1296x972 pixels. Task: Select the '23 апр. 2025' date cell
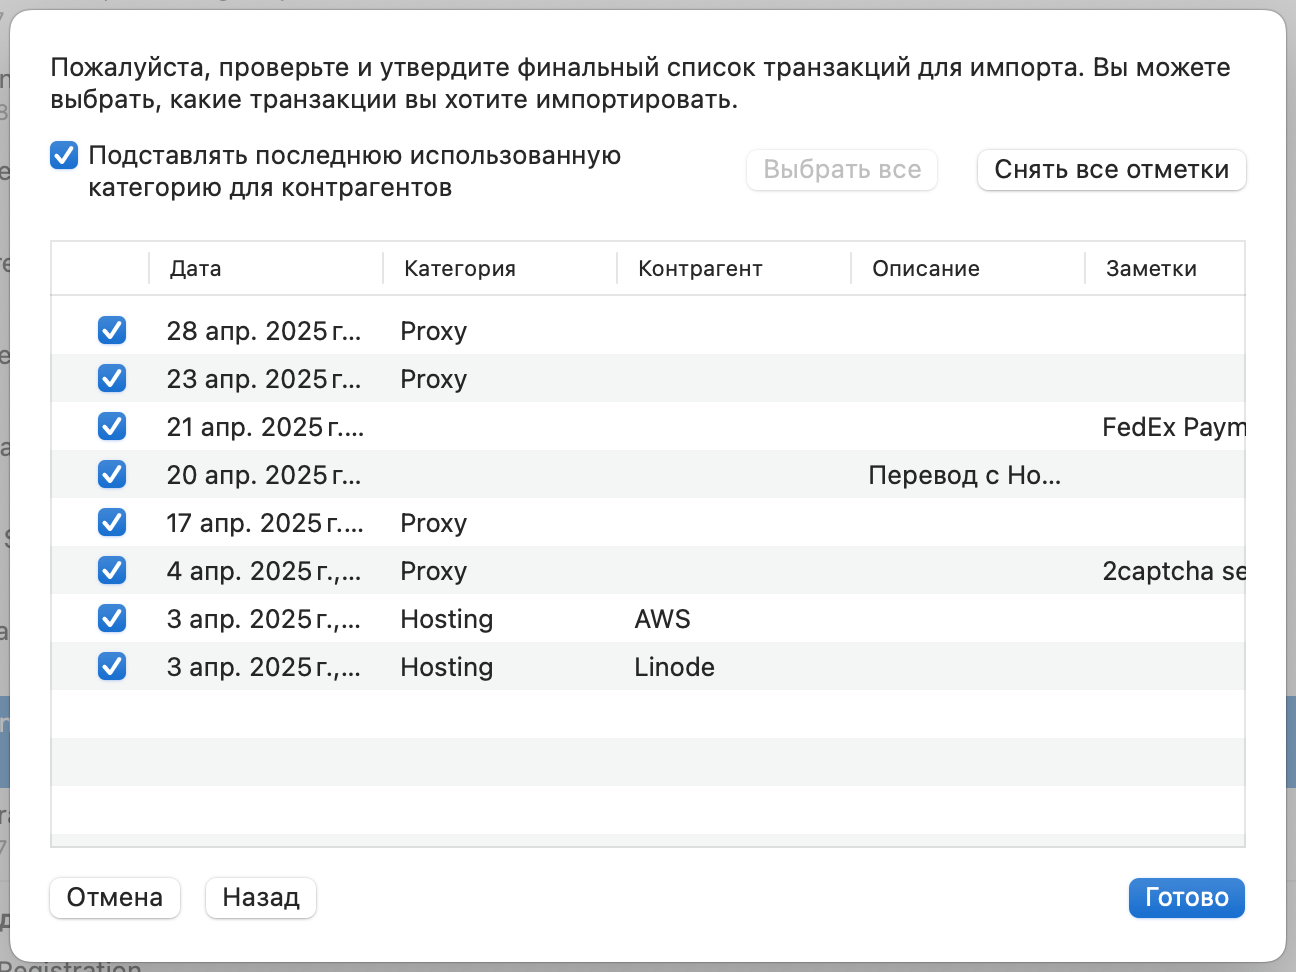click(x=264, y=379)
